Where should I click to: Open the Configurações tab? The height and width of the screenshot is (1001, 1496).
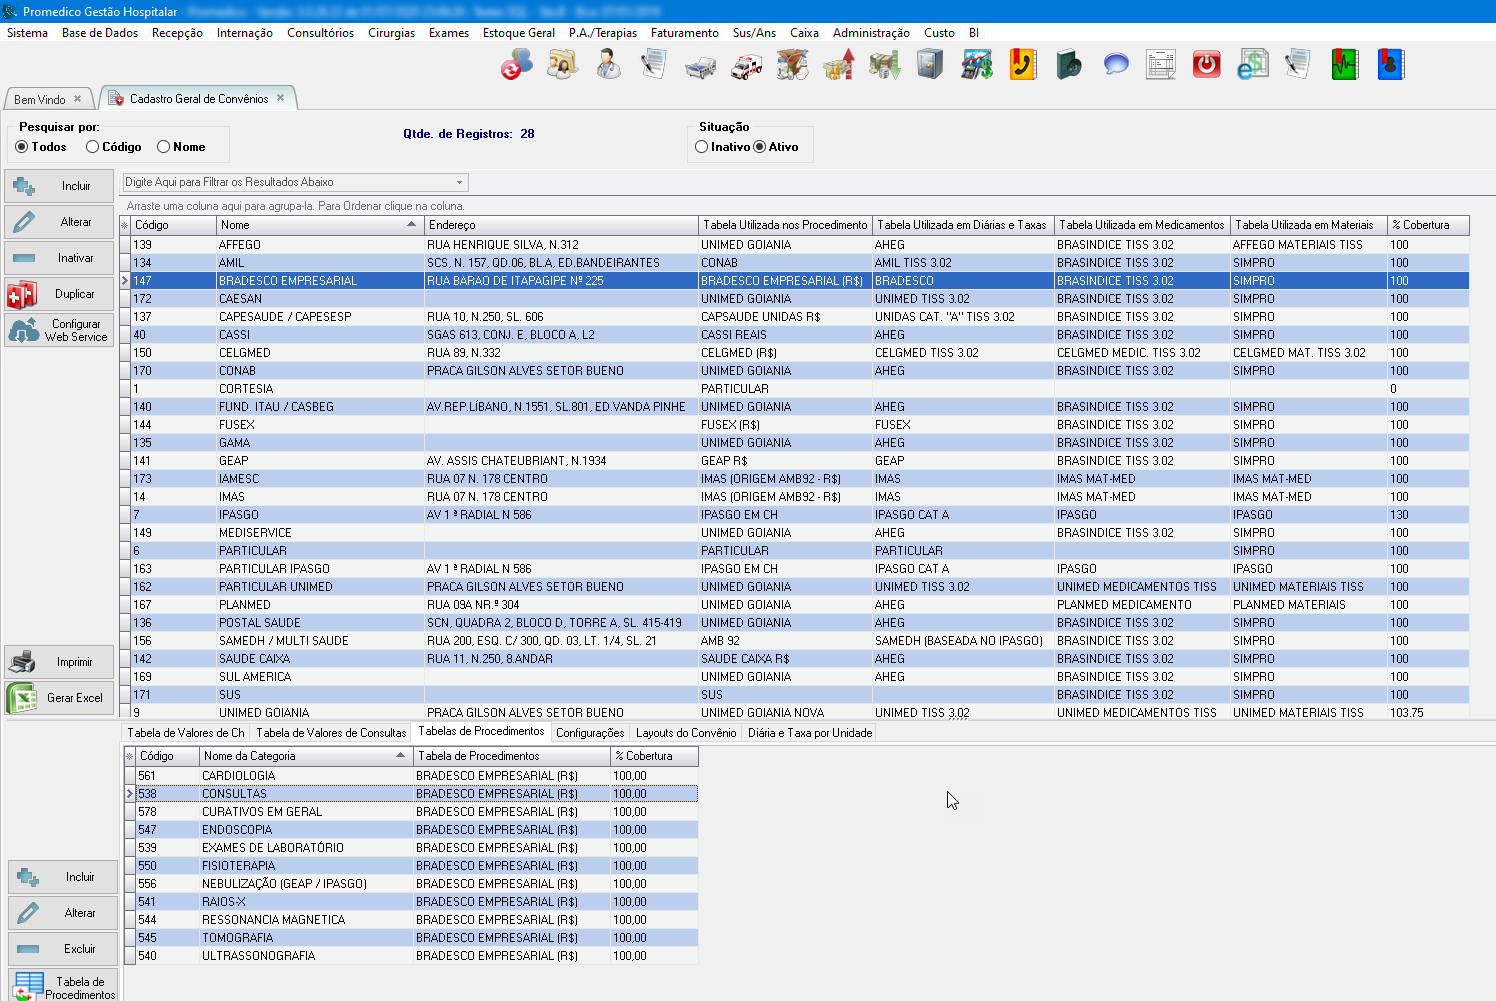pyautogui.click(x=590, y=733)
